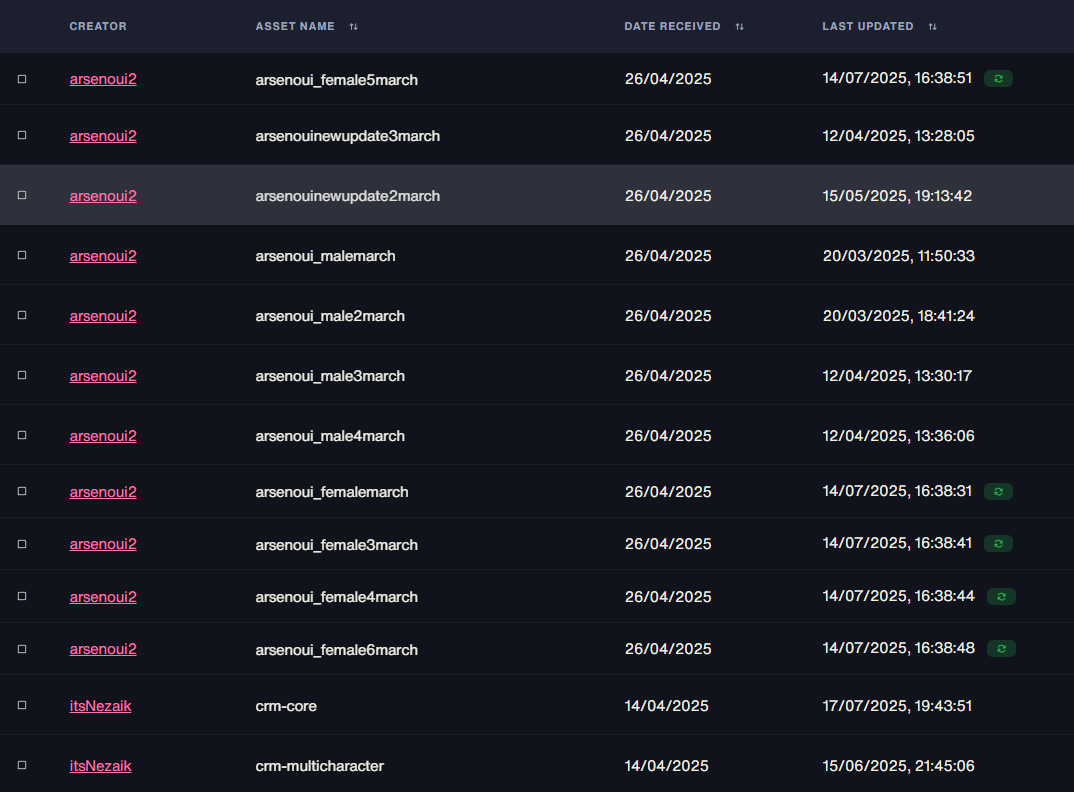Screen dimensions: 1074x792
Task: Toggle checkbox for arsenoui_female4march
Action: coord(22,596)
